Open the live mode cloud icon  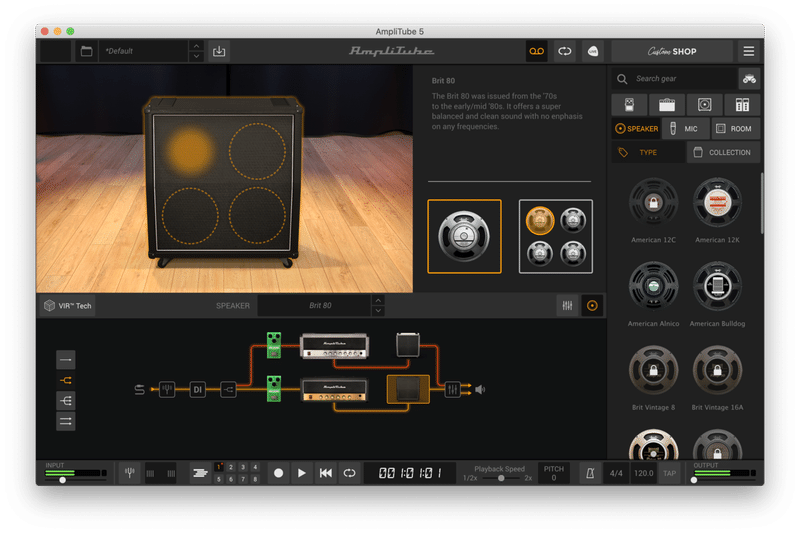(x=593, y=52)
